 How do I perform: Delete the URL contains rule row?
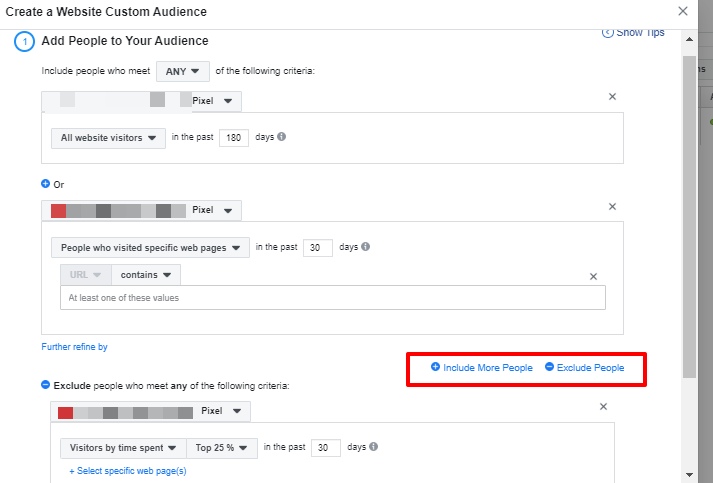[x=593, y=276]
